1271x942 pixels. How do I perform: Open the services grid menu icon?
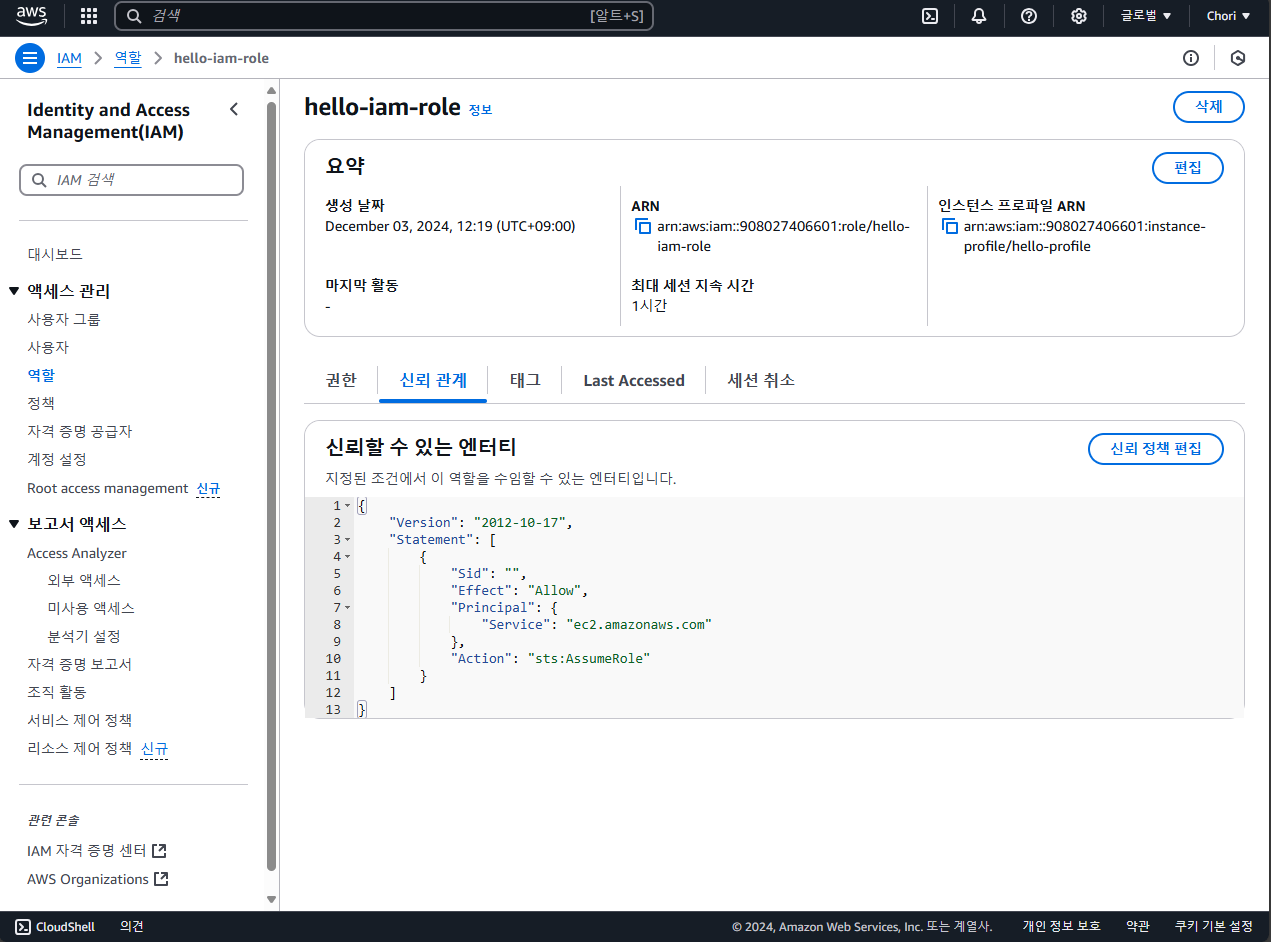tap(89, 16)
